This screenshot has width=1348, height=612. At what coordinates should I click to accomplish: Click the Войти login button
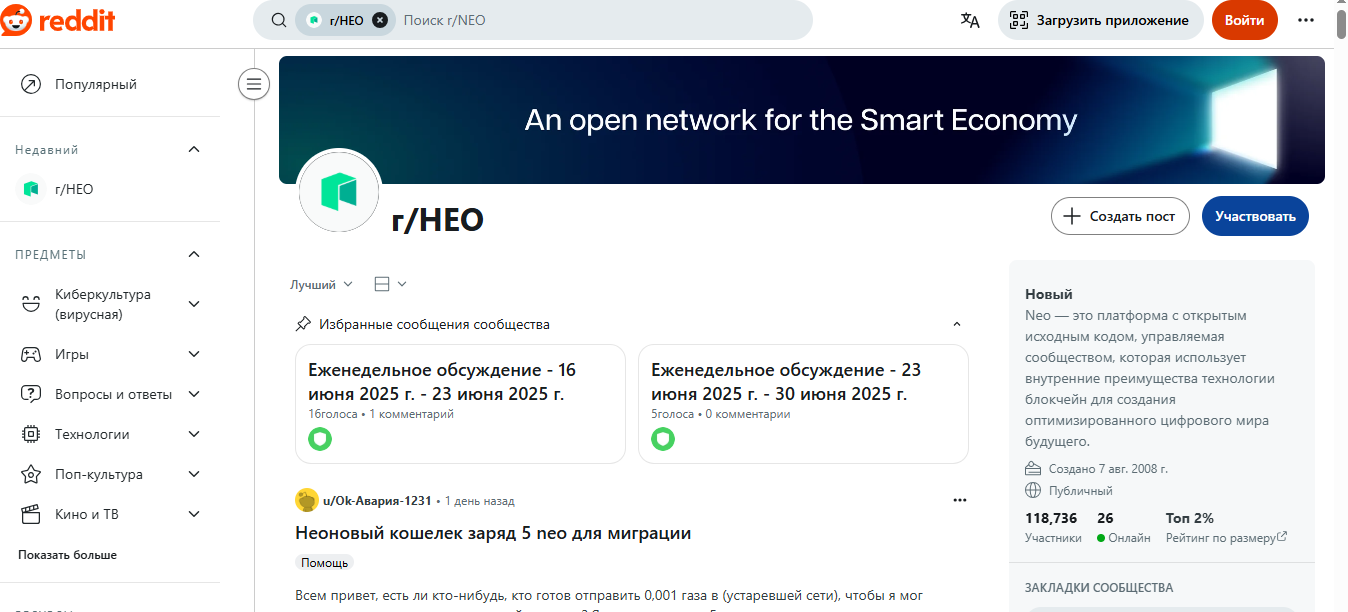[1245, 20]
